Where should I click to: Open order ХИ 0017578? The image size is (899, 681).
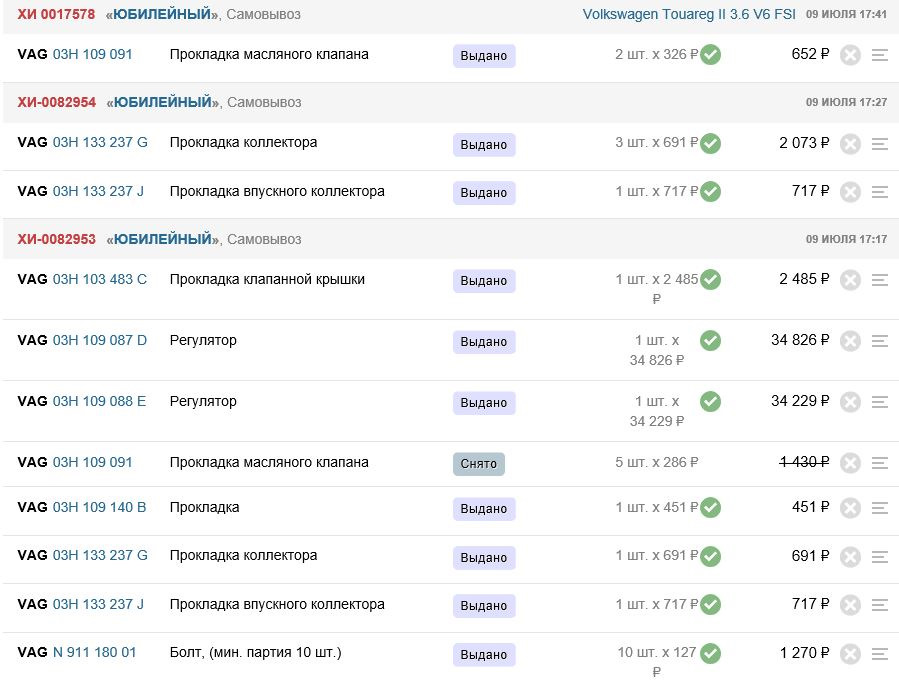56,15
